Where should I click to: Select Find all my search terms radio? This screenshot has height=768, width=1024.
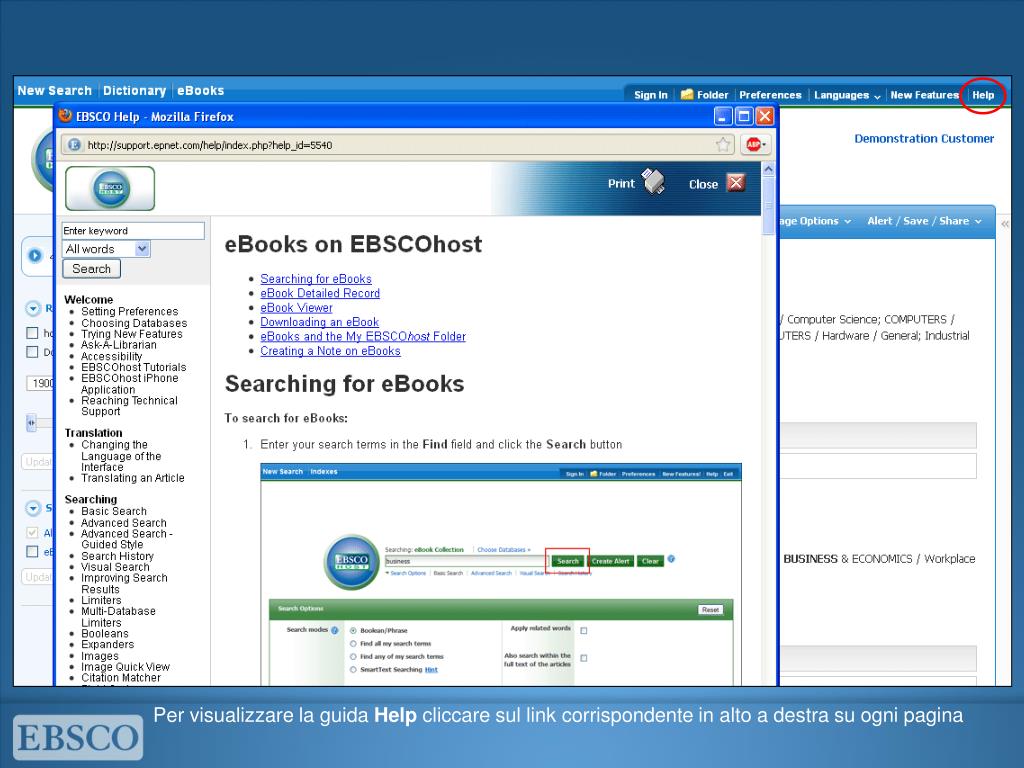click(x=353, y=644)
